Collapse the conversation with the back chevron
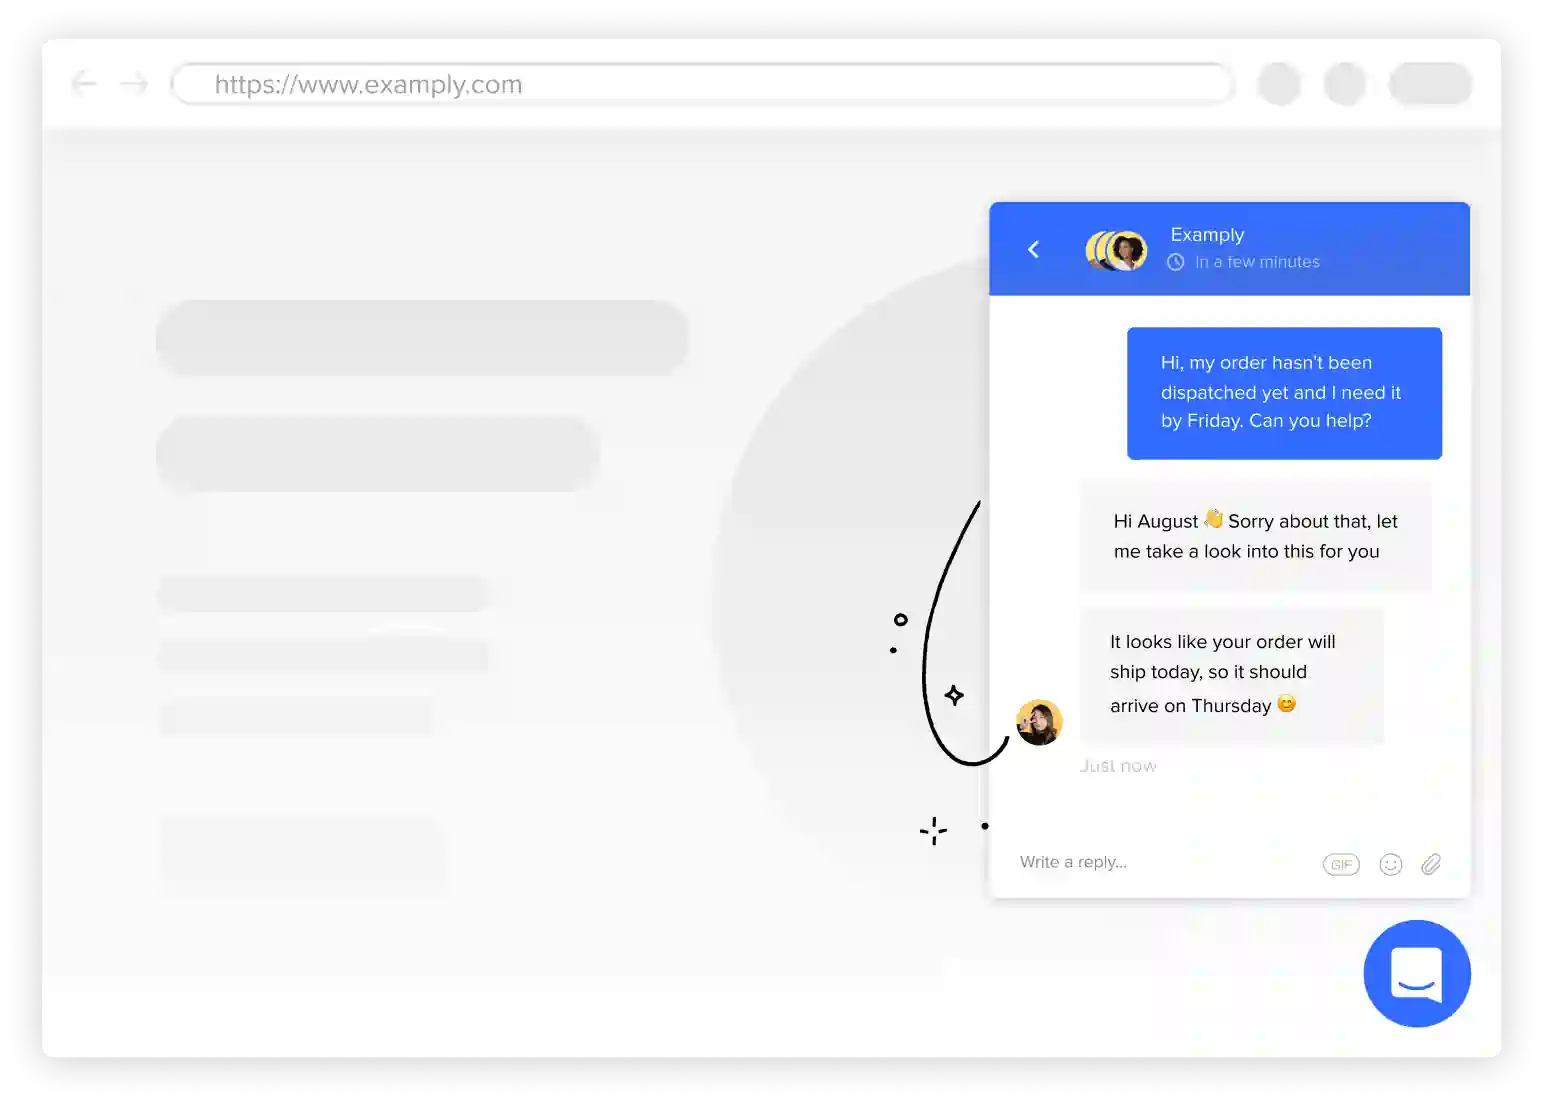 pos(1033,249)
